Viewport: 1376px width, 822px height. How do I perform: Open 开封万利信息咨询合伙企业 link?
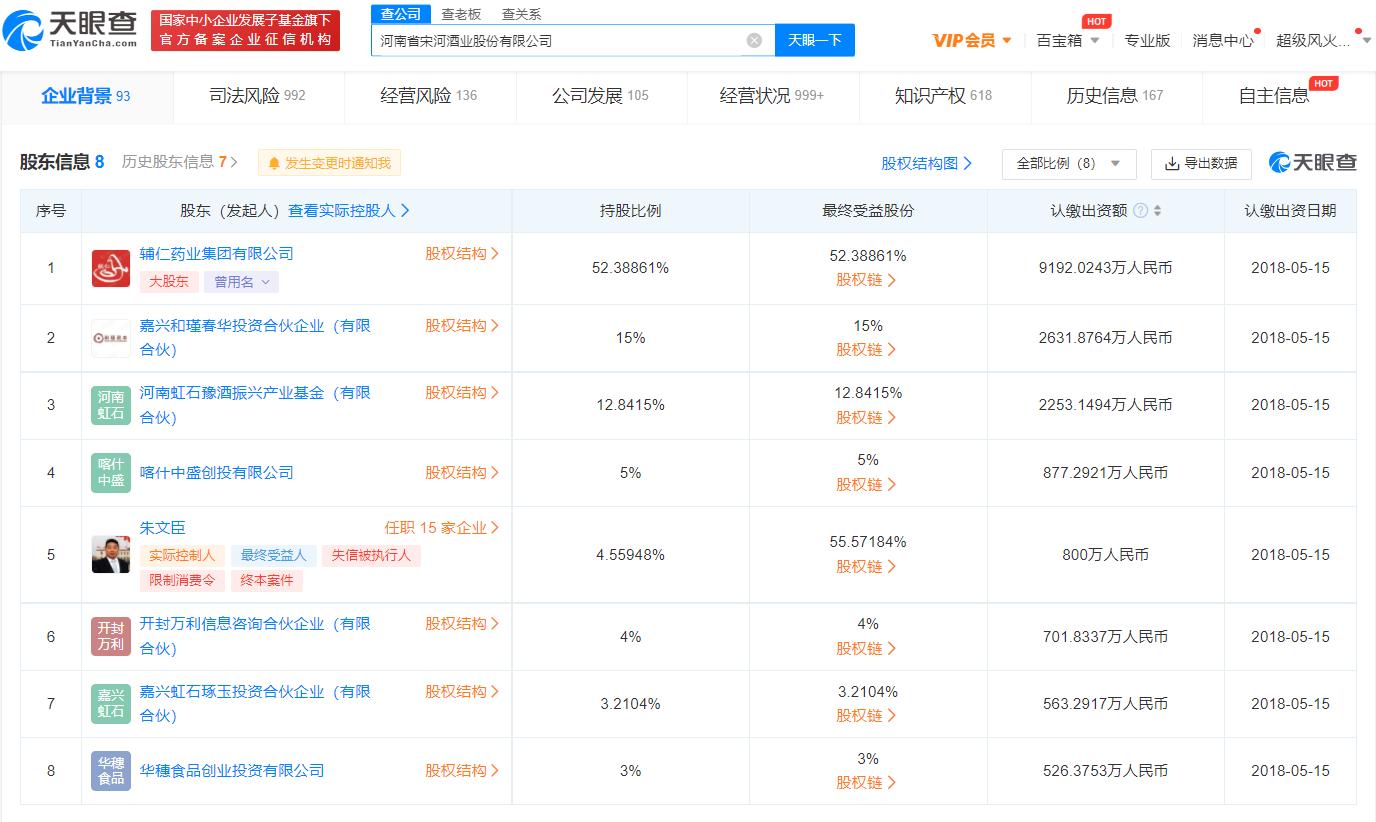255,636
